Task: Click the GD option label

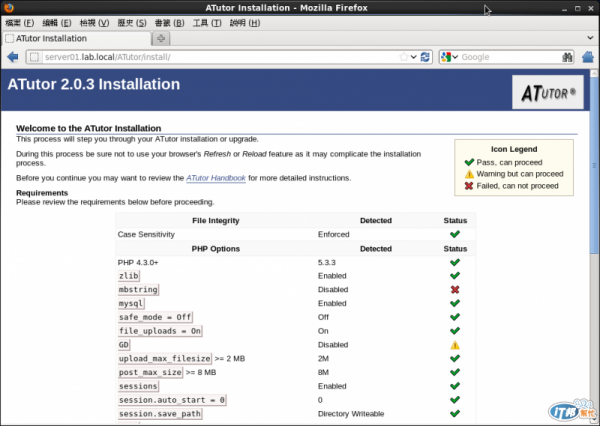Action: tap(124, 345)
